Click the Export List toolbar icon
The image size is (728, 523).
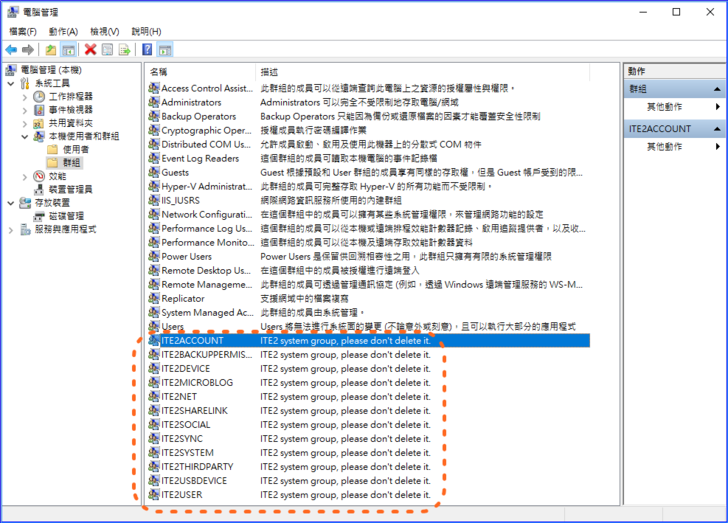[124, 49]
